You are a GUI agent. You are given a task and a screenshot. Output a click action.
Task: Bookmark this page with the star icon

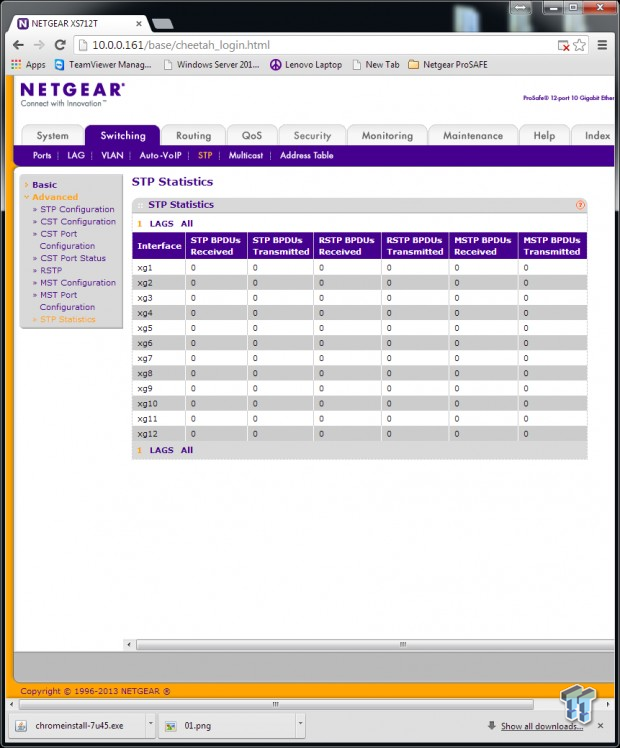[x=579, y=45]
